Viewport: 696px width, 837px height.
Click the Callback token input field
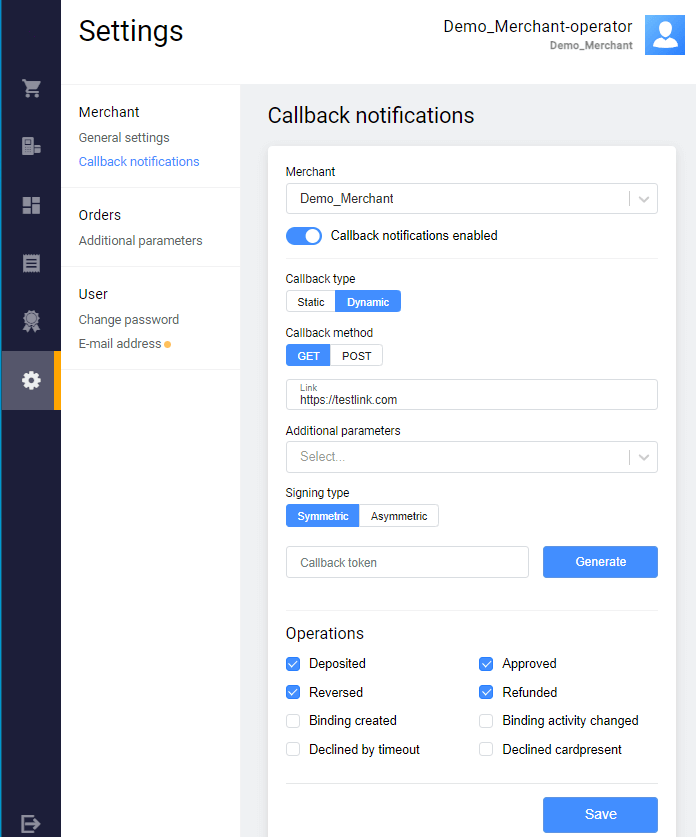[407, 563]
